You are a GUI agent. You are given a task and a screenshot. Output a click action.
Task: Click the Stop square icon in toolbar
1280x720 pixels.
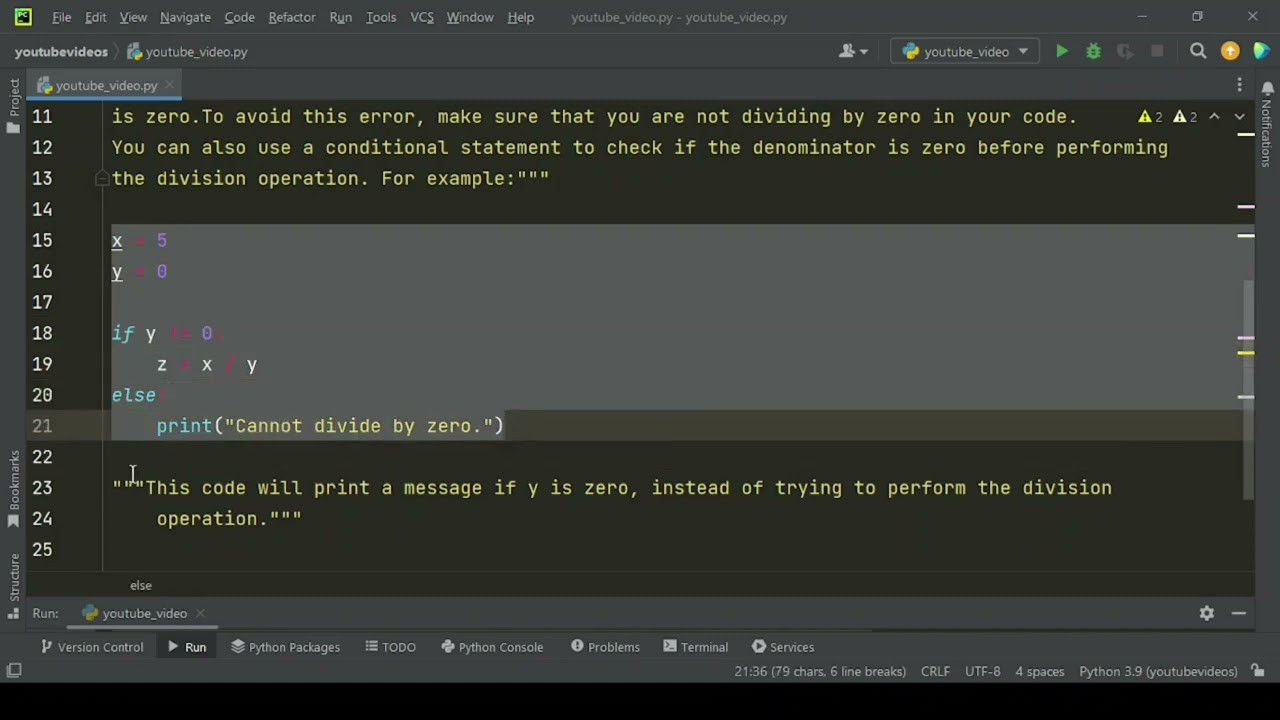coord(1157,51)
